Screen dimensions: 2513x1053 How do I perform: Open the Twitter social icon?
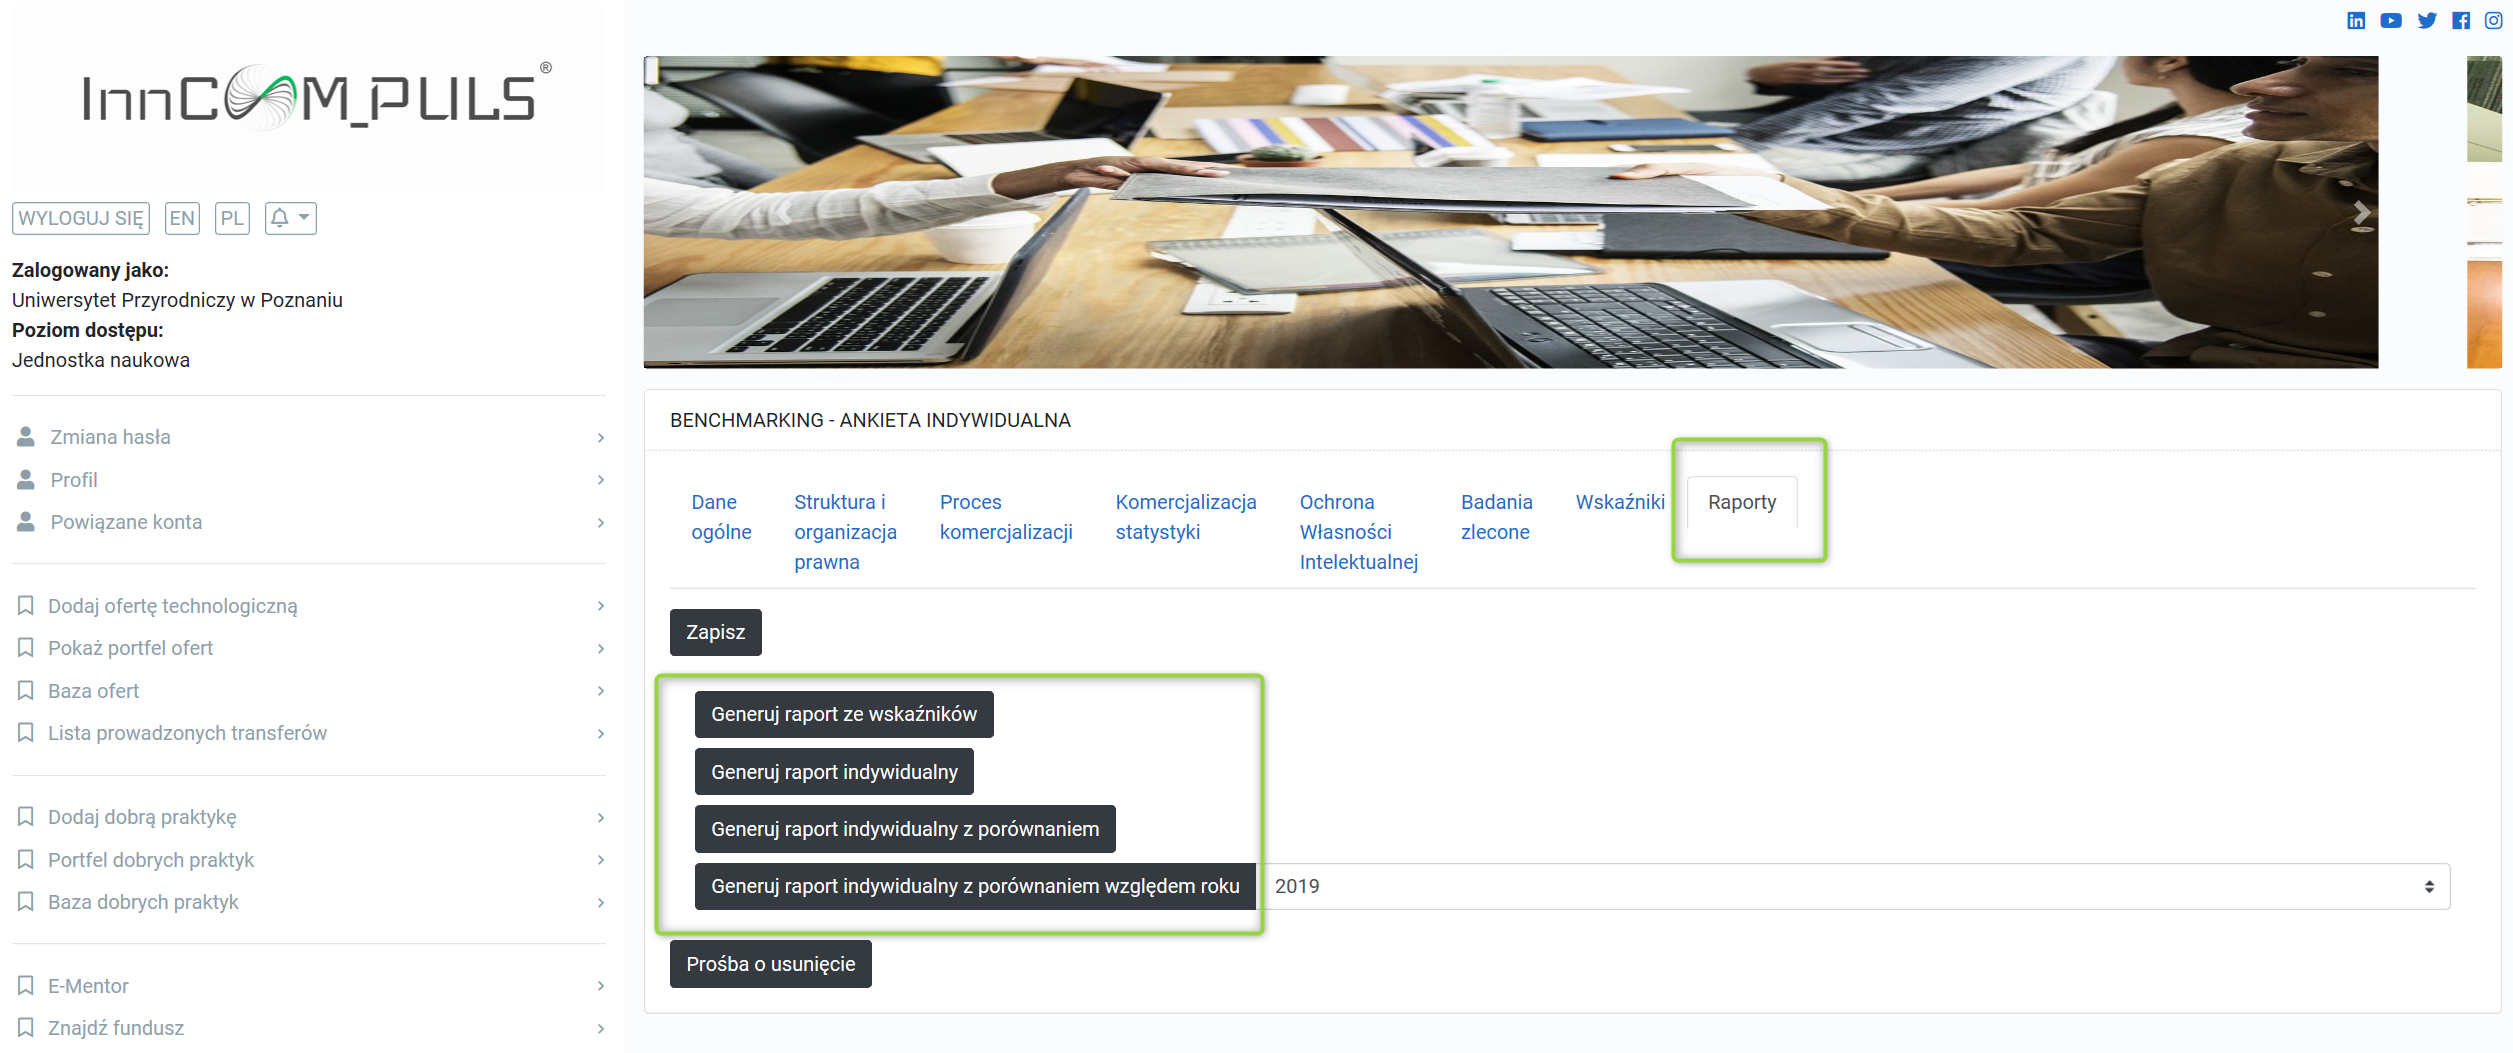tap(2427, 20)
